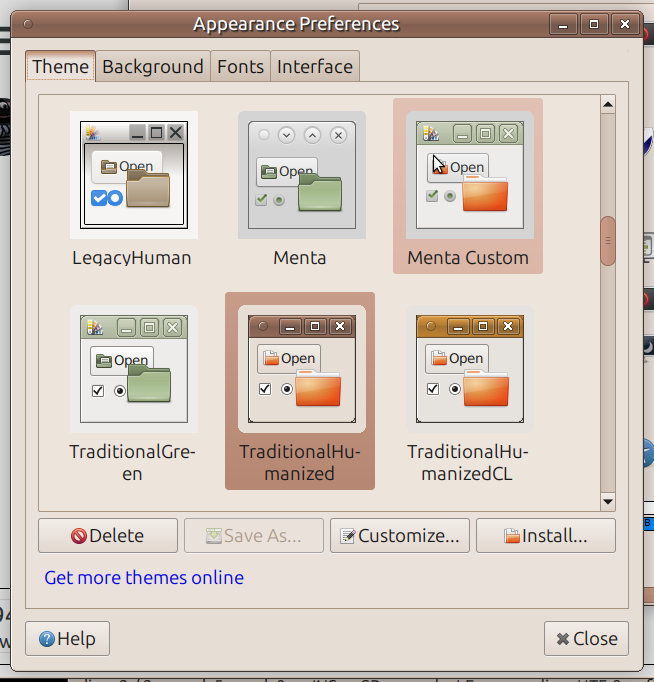
Task: Select the LegacyHuman theme thumbnail
Action: [133, 175]
